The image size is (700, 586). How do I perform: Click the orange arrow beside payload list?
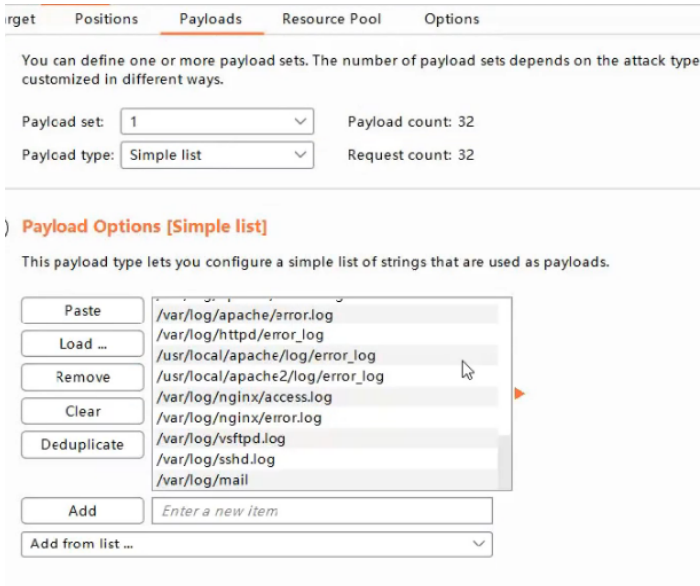tap(519, 394)
